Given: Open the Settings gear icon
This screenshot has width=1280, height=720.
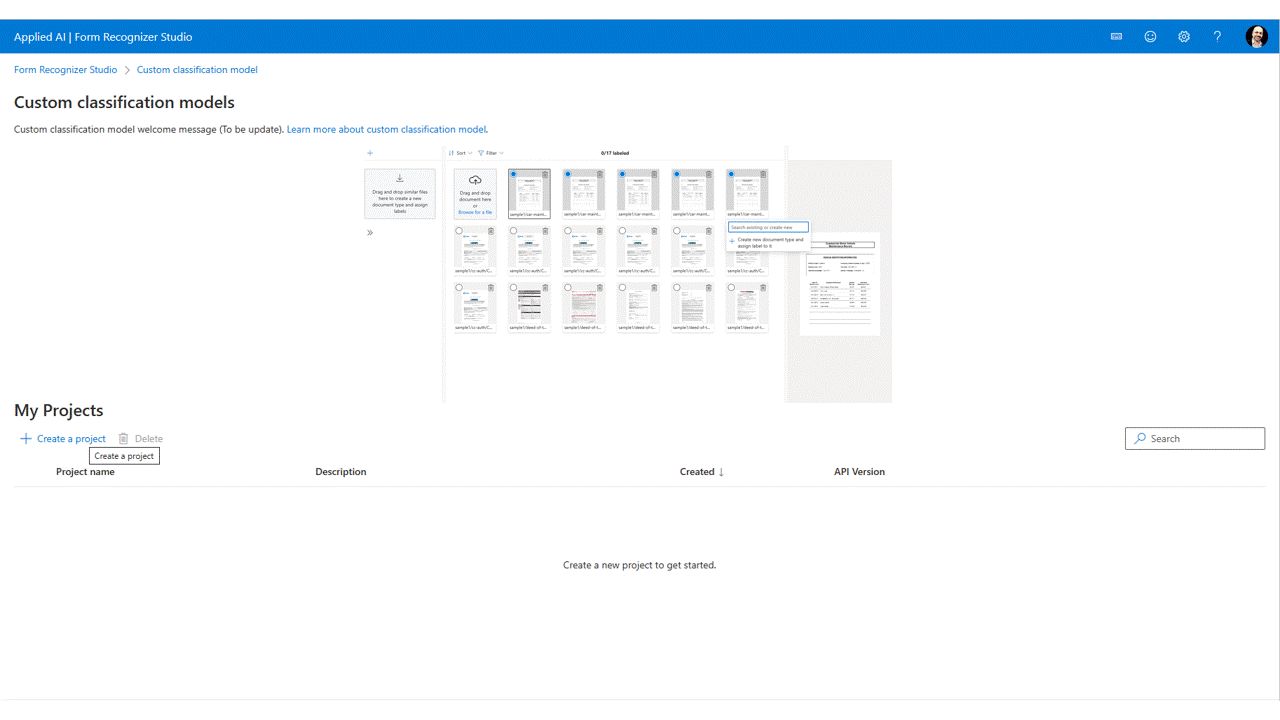Looking at the screenshot, I should [1184, 36].
